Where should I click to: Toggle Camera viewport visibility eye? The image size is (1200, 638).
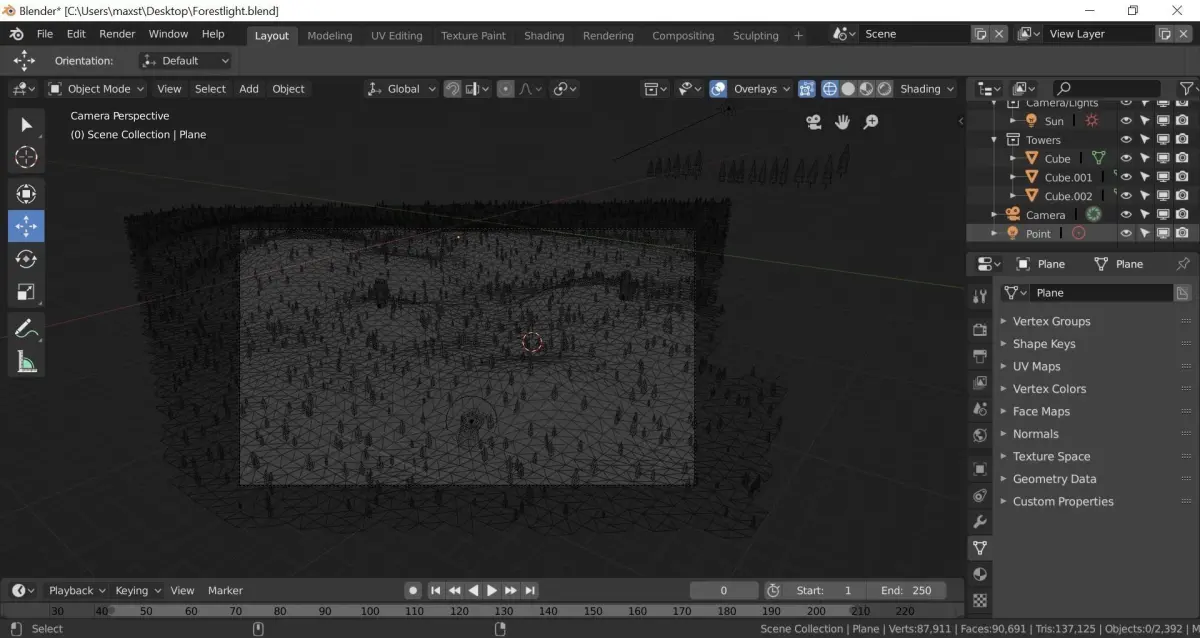[x=1126, y=215]
